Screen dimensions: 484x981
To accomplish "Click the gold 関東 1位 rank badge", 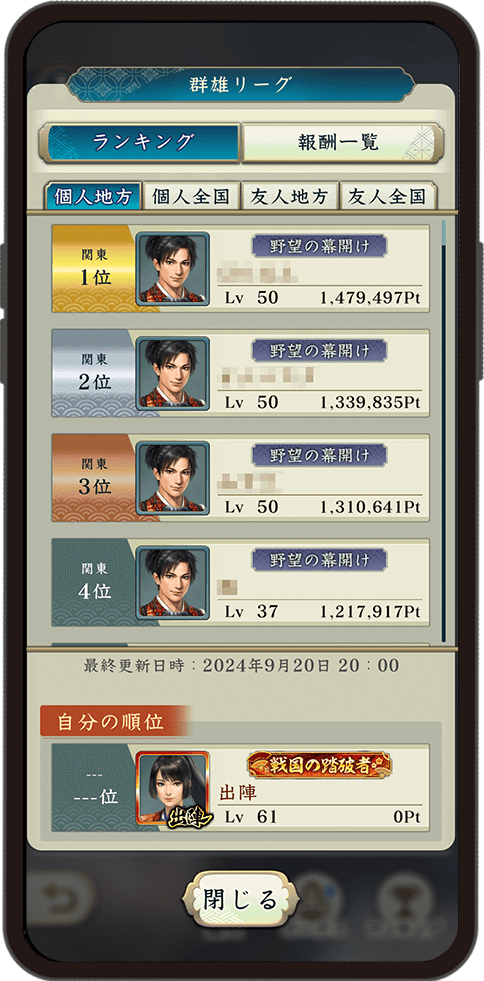I will (x=94, y=268).
